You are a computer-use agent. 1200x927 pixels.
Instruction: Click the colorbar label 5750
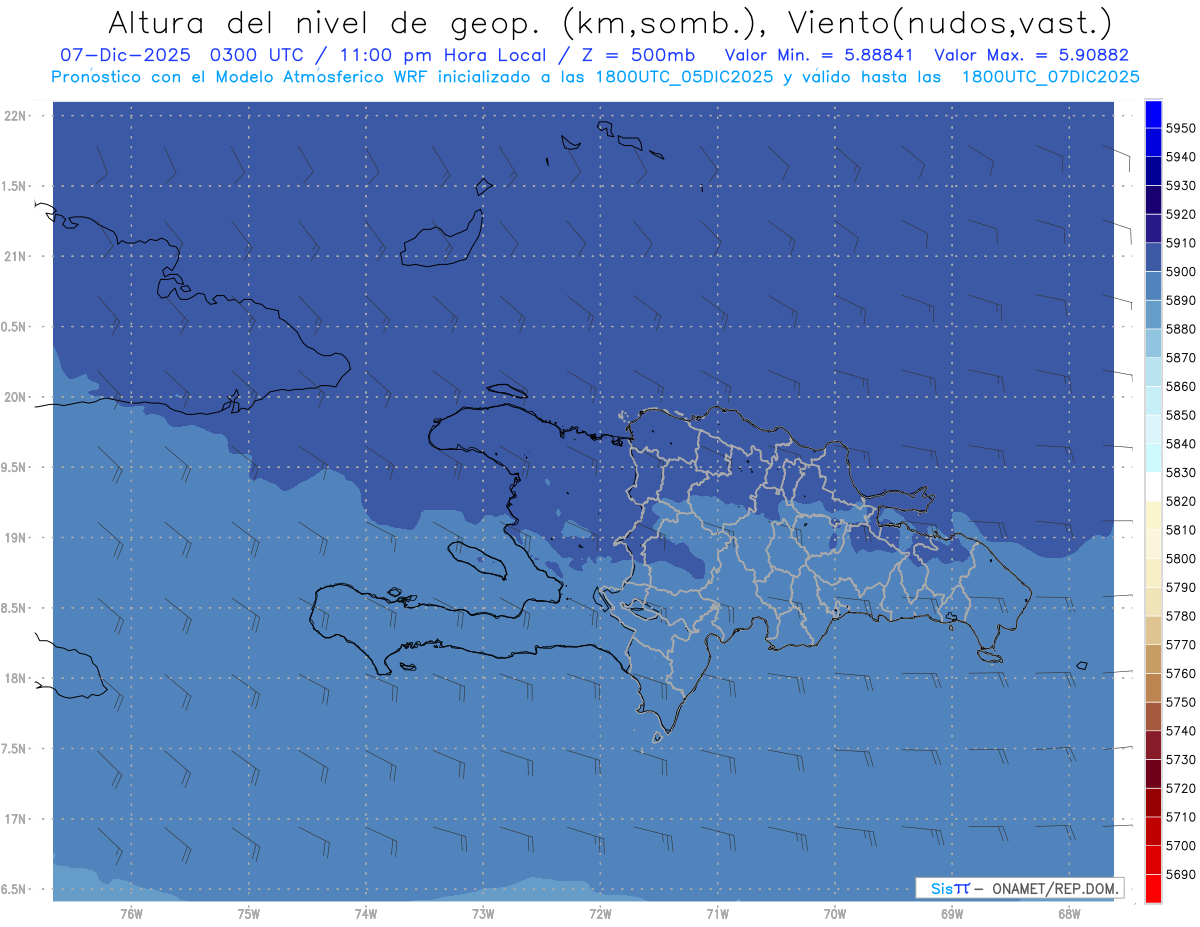tap(1180, 702)
